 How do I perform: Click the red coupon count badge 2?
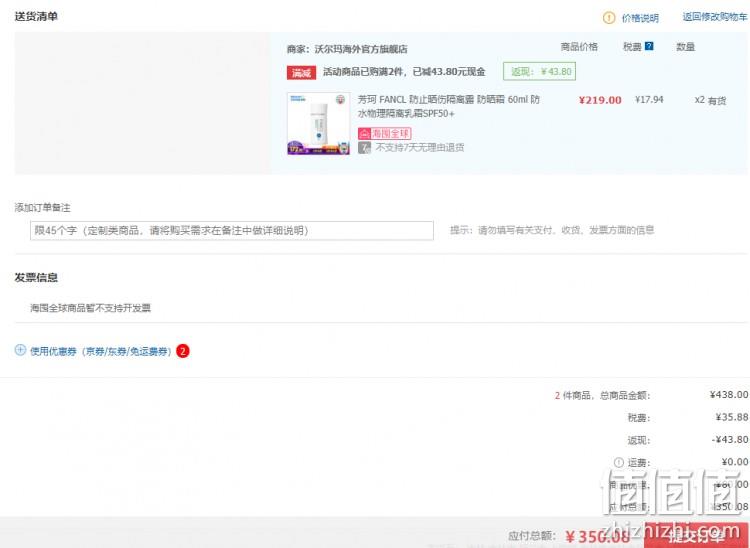click(x=183, y=351)
